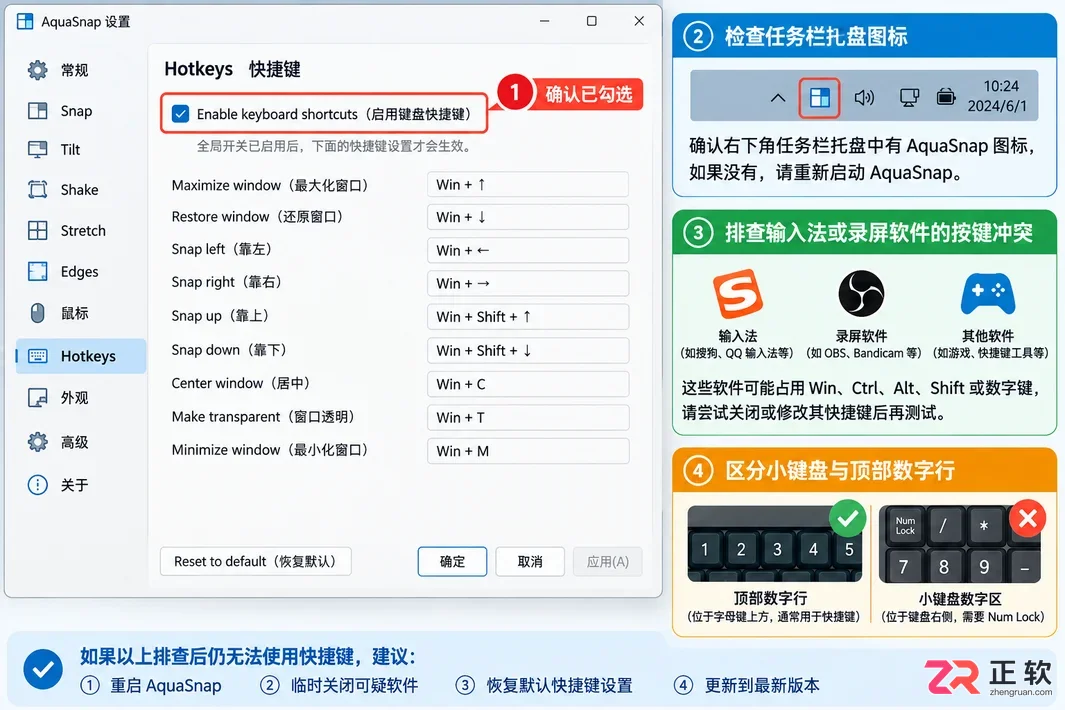Click the AquaSnap logo in title bar
Screen dimensions: 1065x710
25,21
